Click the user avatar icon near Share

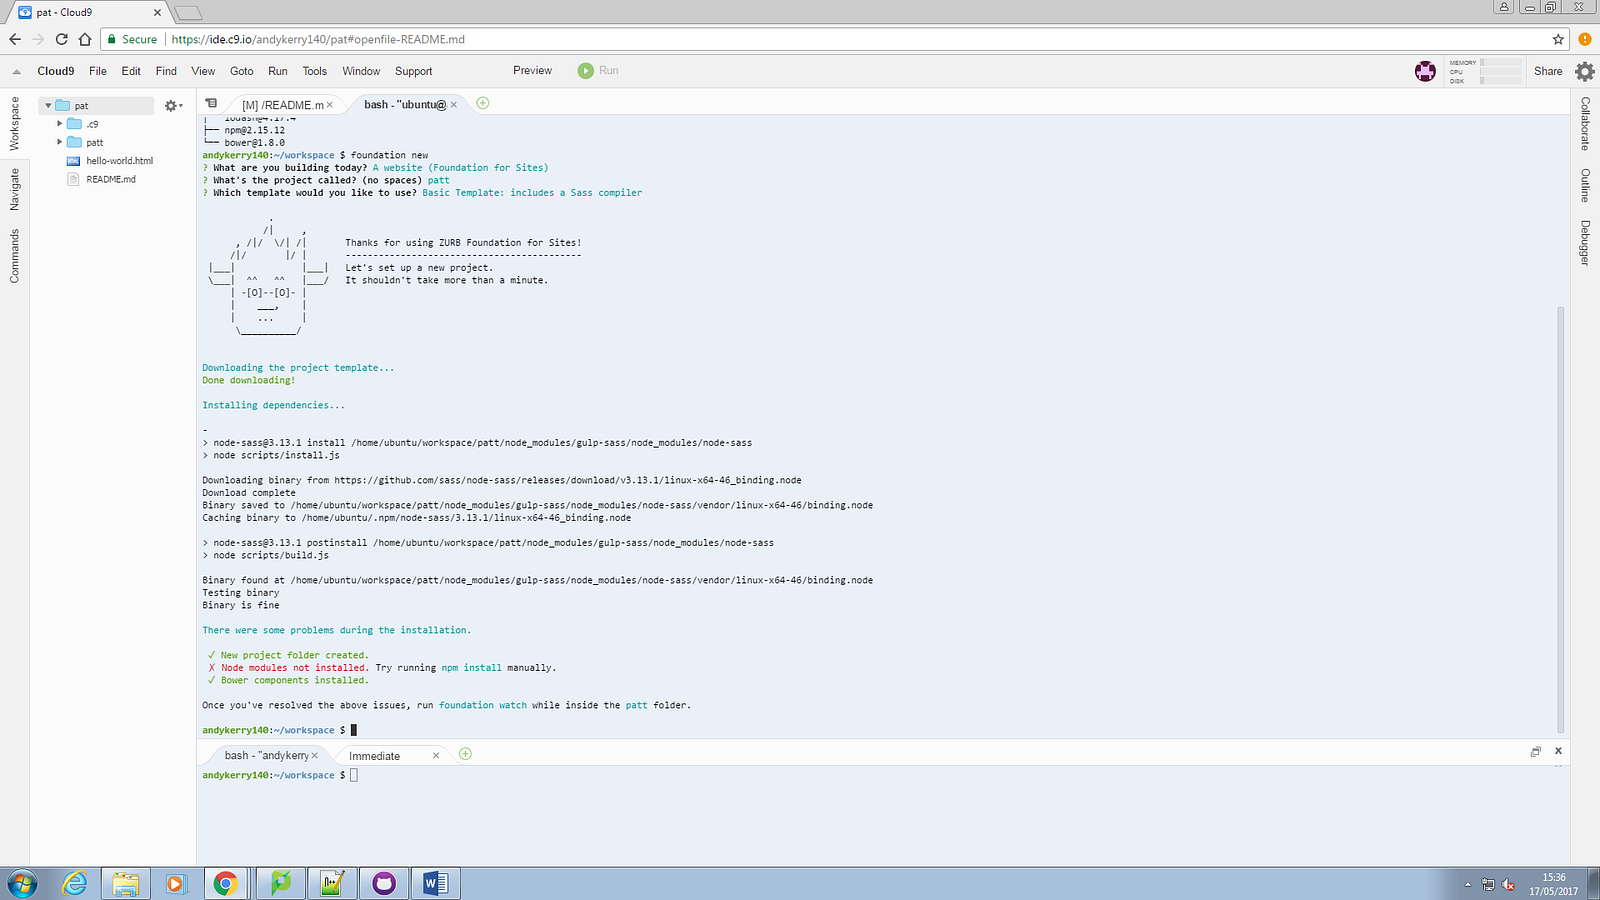tap(1425, 71)
